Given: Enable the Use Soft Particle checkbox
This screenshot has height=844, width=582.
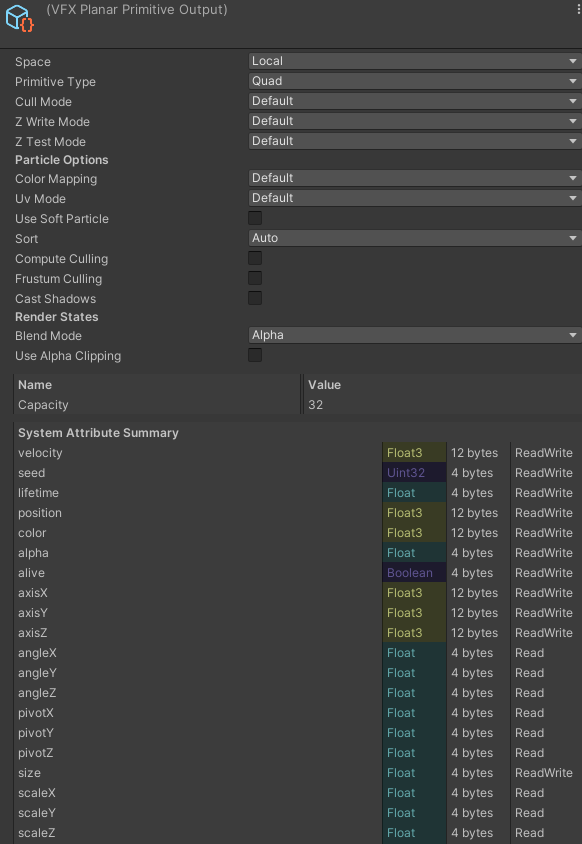Looking at the screenshot, I should [255, 218].
